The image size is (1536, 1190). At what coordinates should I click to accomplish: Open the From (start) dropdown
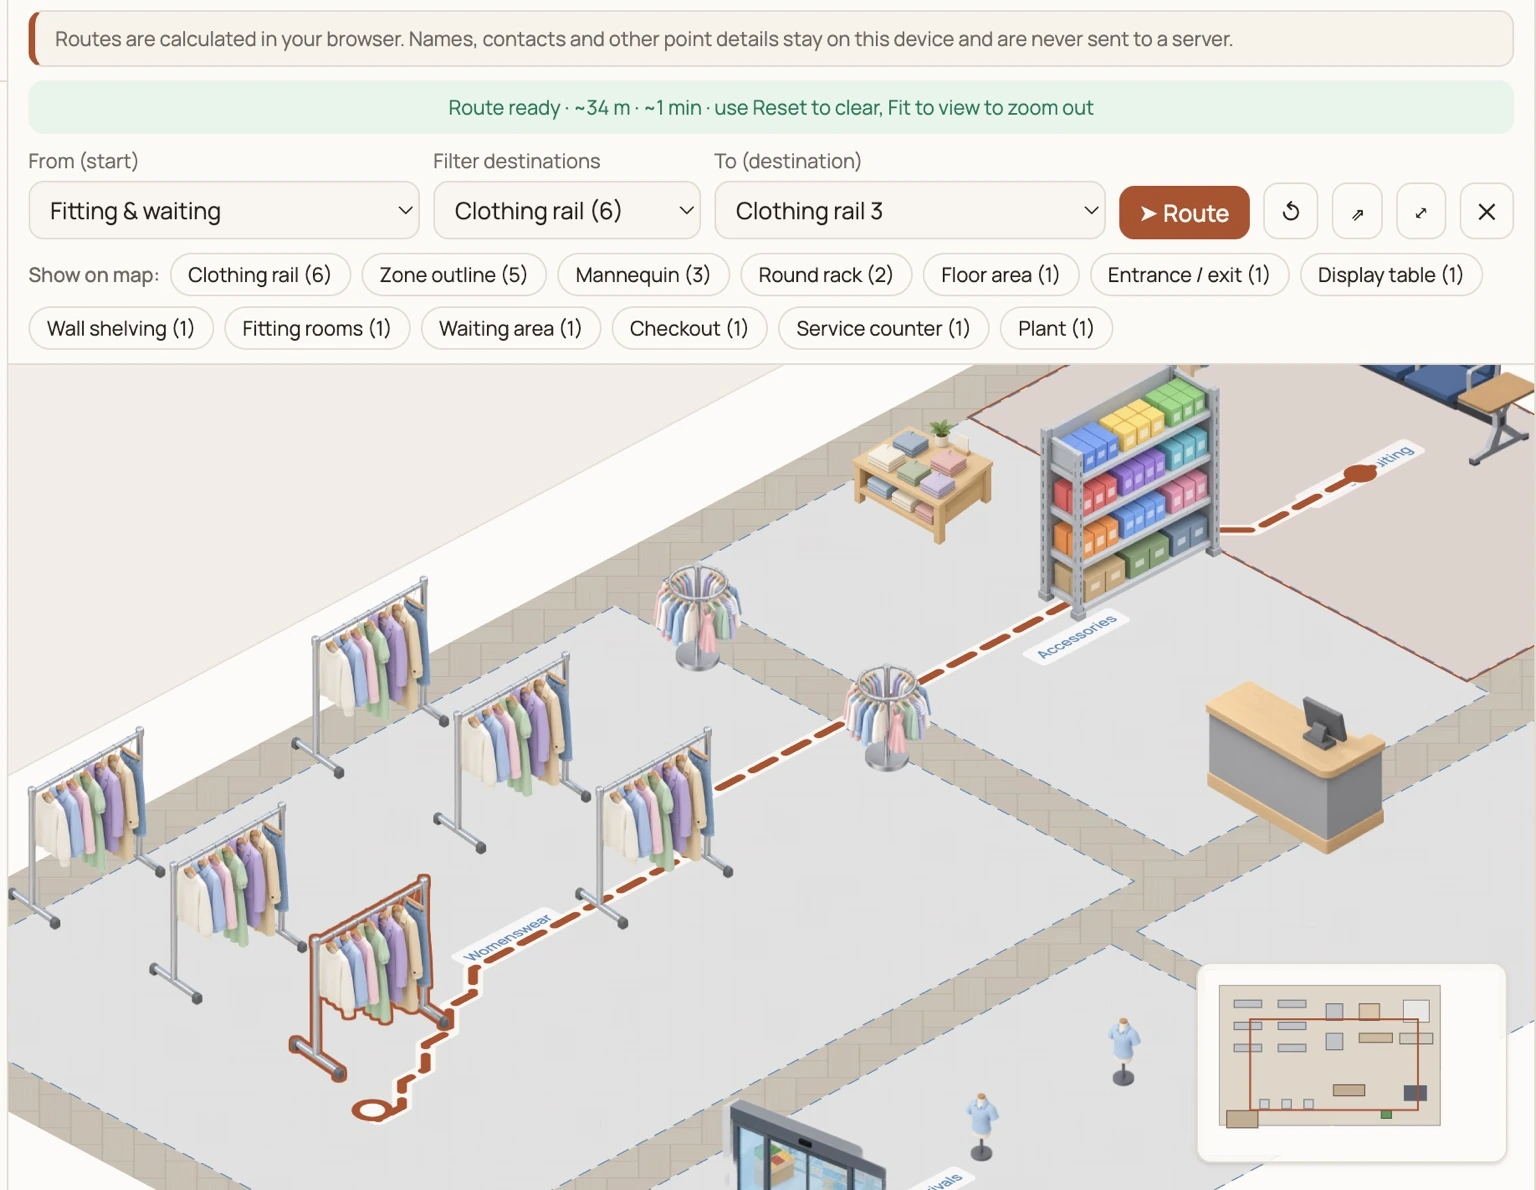(x=224, y=211)
